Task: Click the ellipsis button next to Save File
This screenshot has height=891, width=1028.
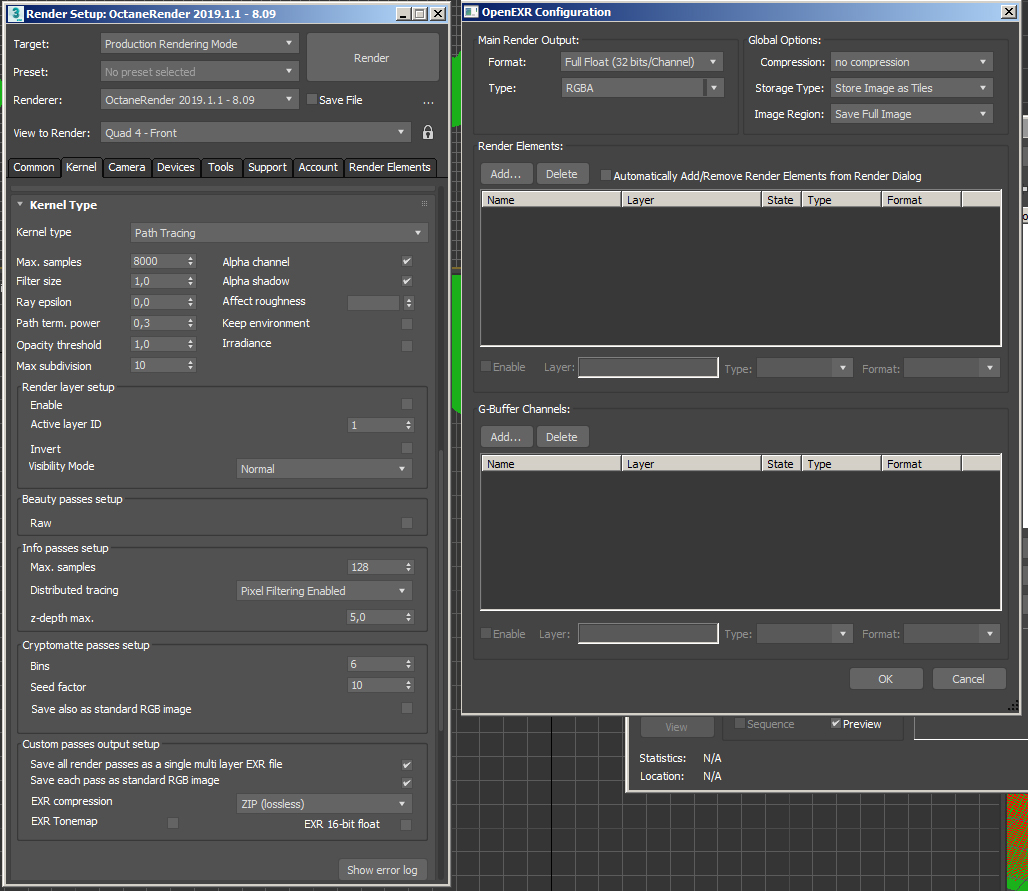Action: [x=428, y=101]
